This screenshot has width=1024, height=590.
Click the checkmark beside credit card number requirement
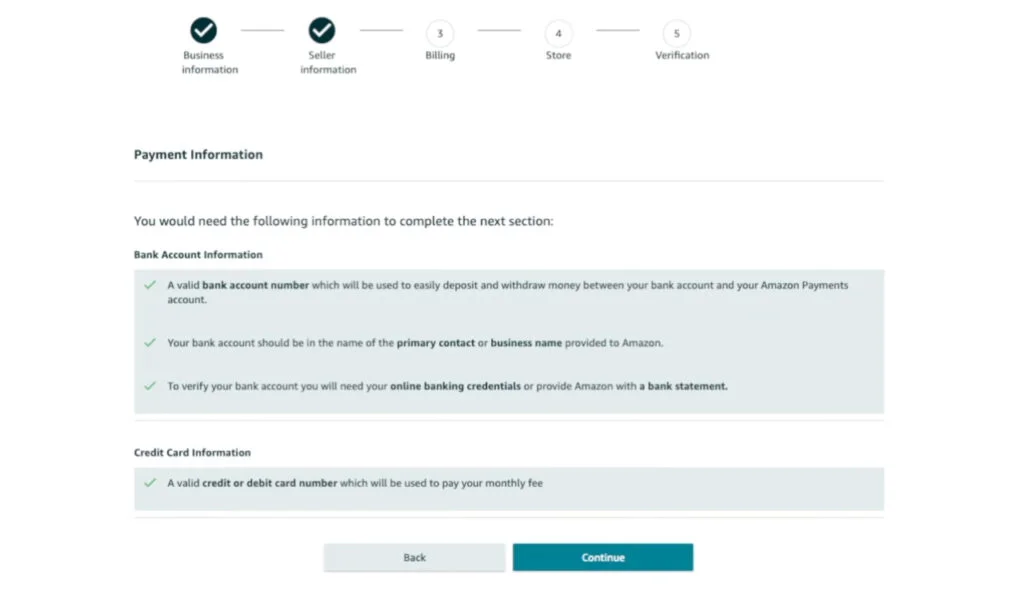click(152, 482)
